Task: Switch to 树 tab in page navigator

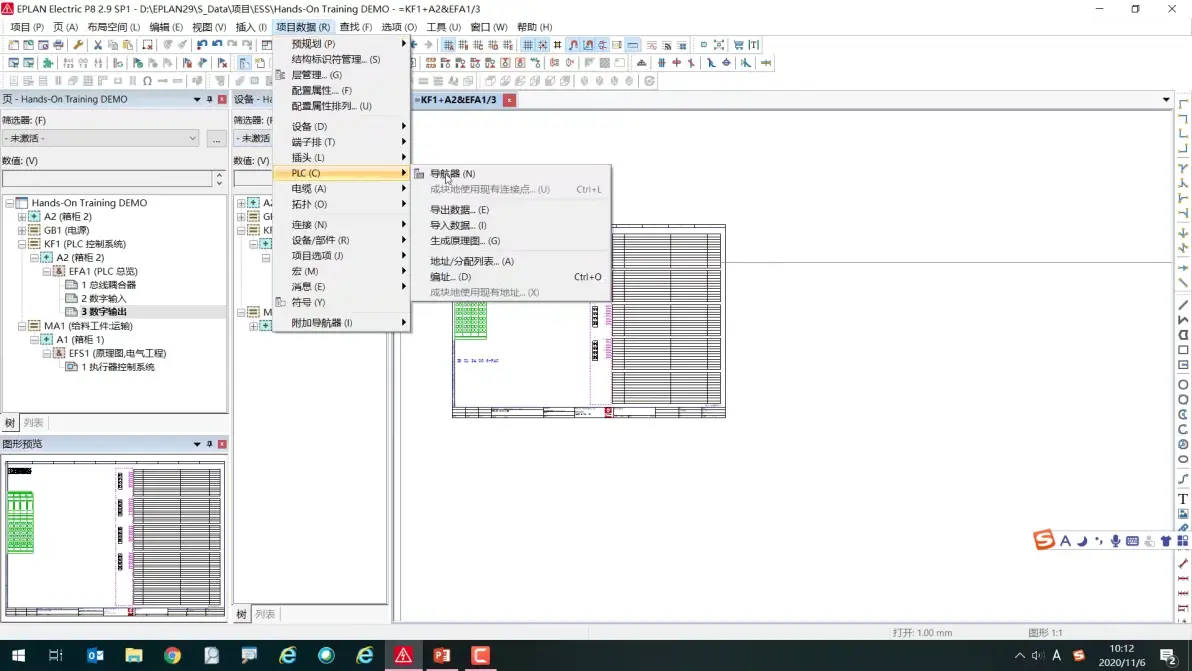Action: 10,423
